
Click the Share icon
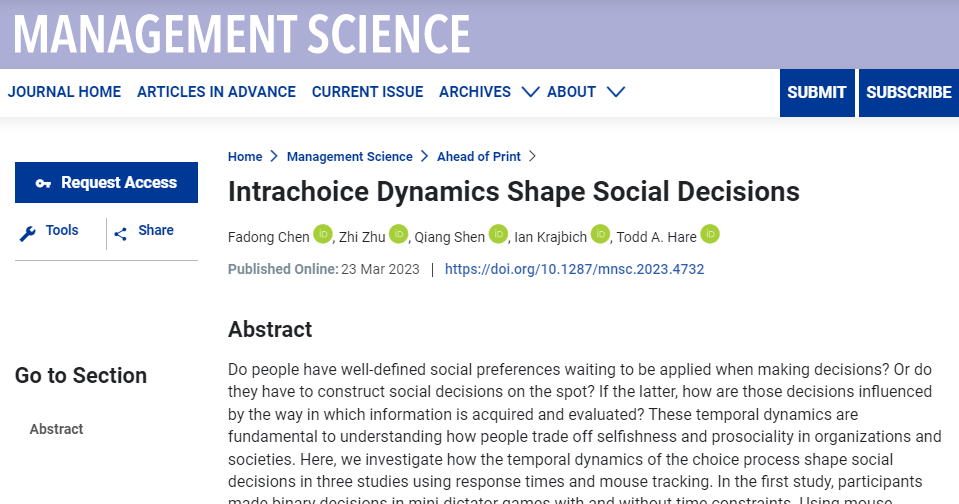tap(120, 234)
